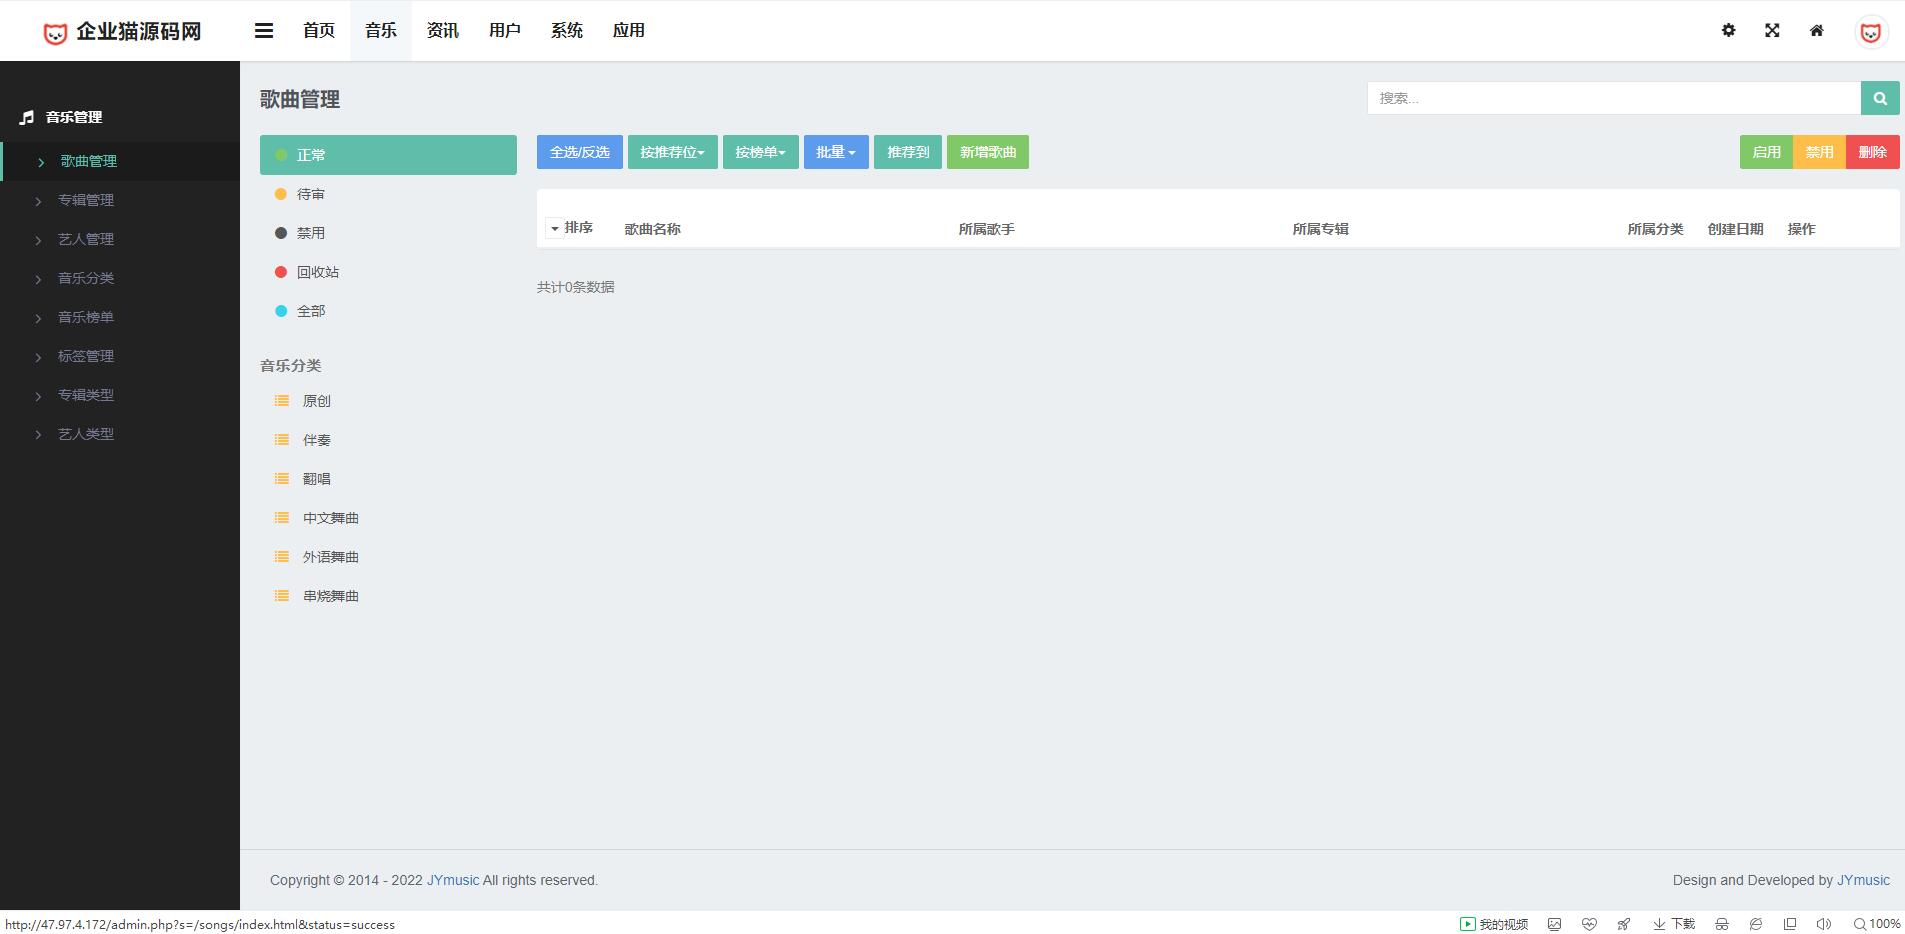Open 系统 top menu
The image size is (1905, 934).
567,31
